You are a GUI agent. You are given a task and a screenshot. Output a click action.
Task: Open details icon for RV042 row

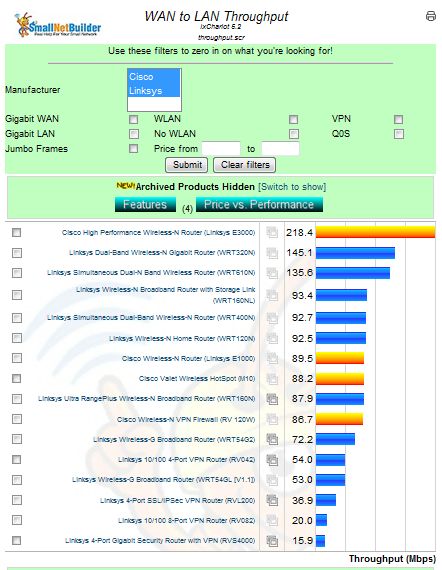pyautogui.click(x=272, y=460)
